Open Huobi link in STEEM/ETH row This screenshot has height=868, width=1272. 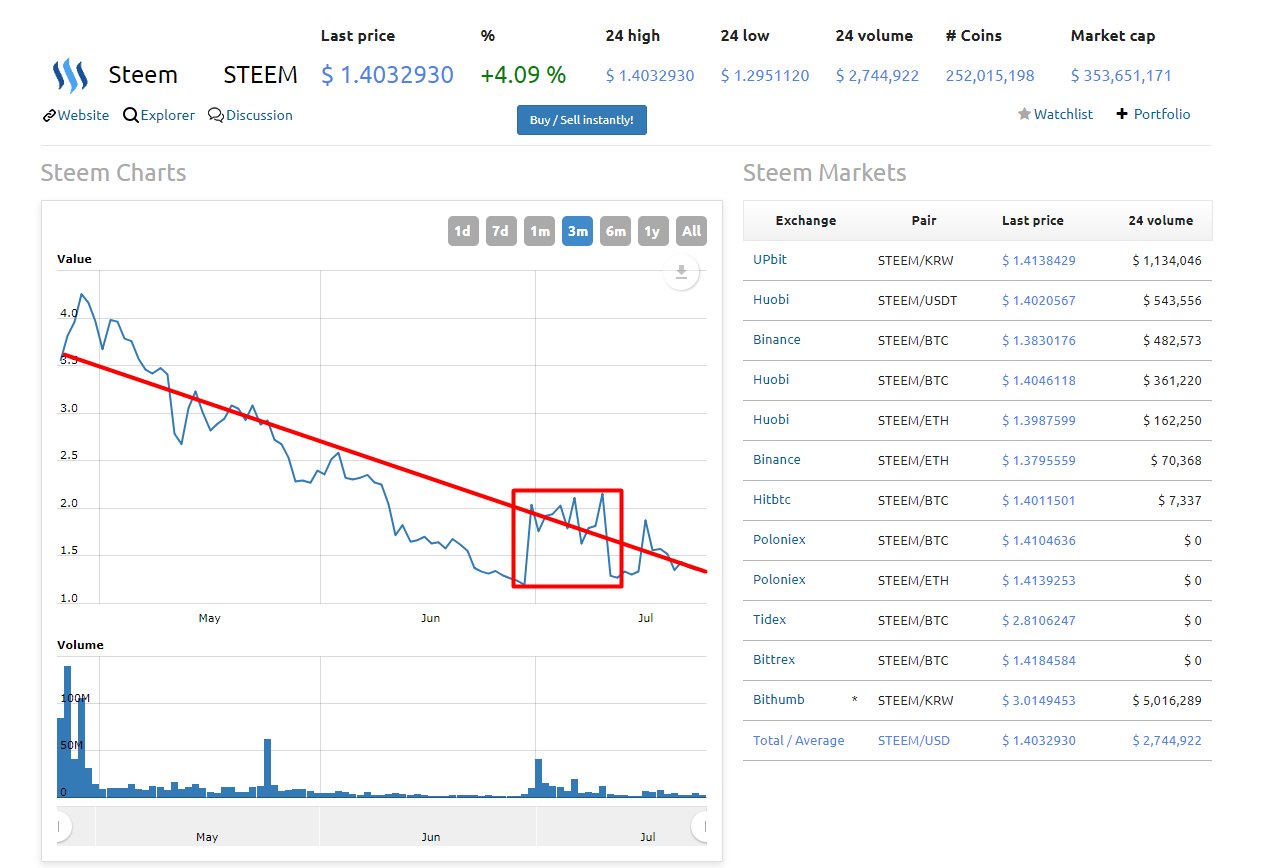pyautogui.click(x=771, y=420)
